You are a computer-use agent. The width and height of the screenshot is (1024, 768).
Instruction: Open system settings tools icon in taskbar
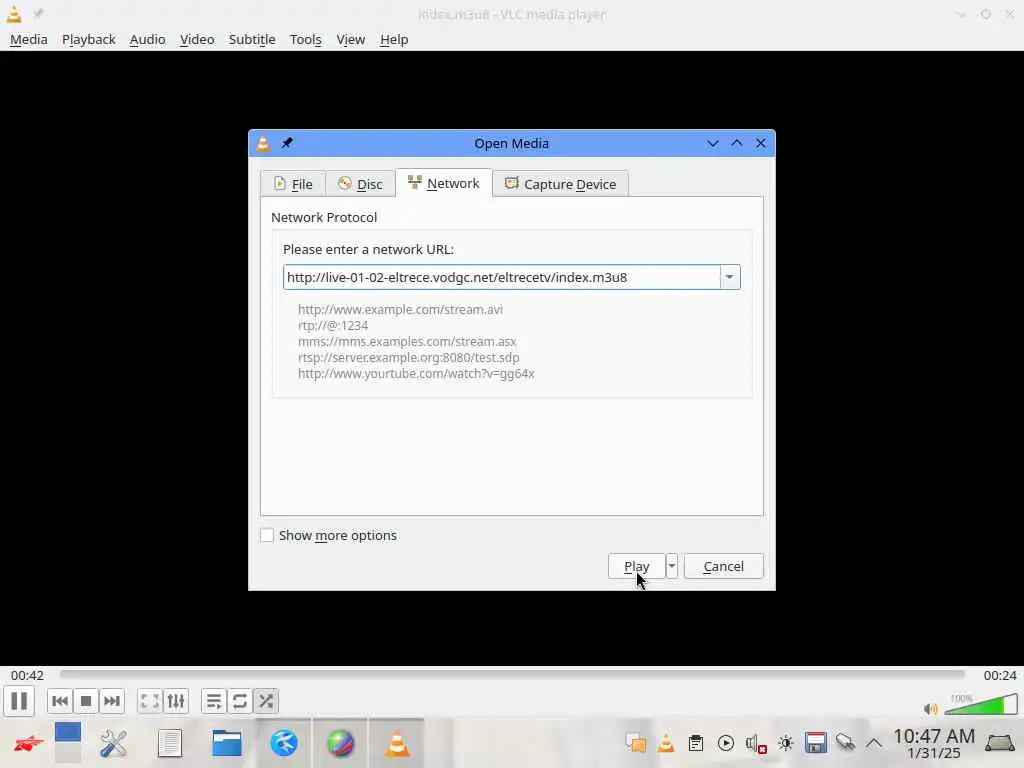[x=113, y=743]
